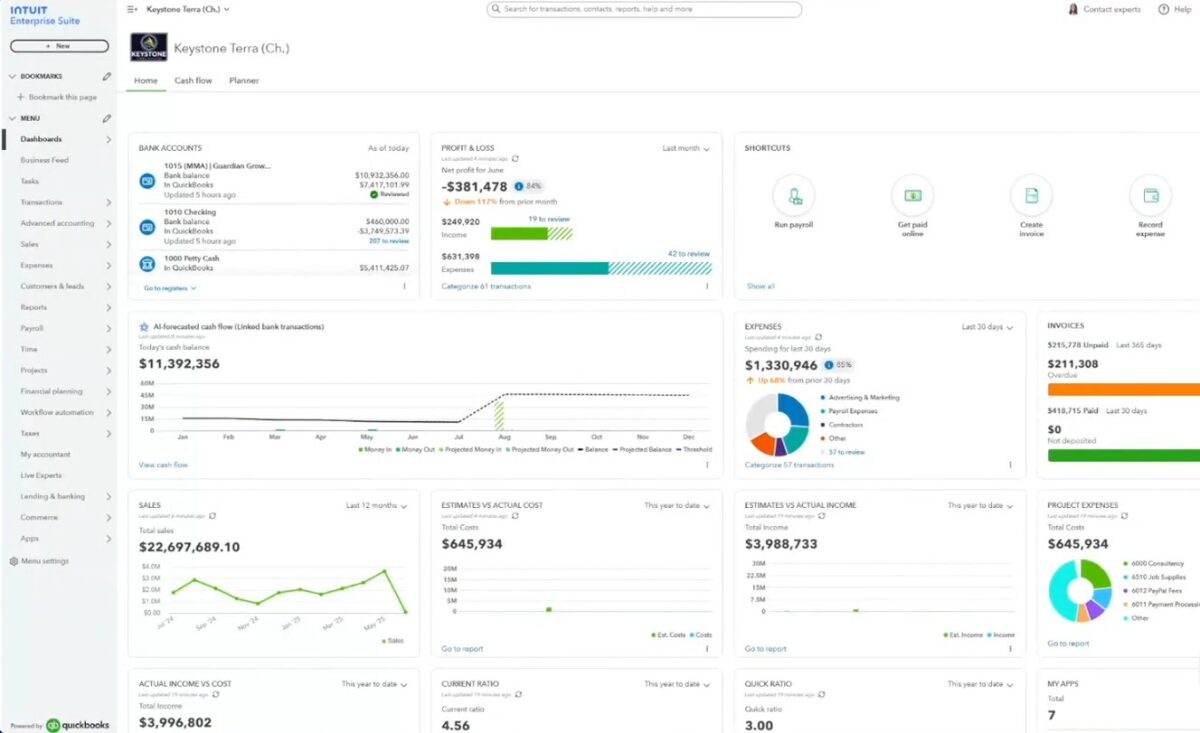Open the Help icon in the header
Screen dimensions: 1200x733
pyautogui.click(x=1163, y=9)
